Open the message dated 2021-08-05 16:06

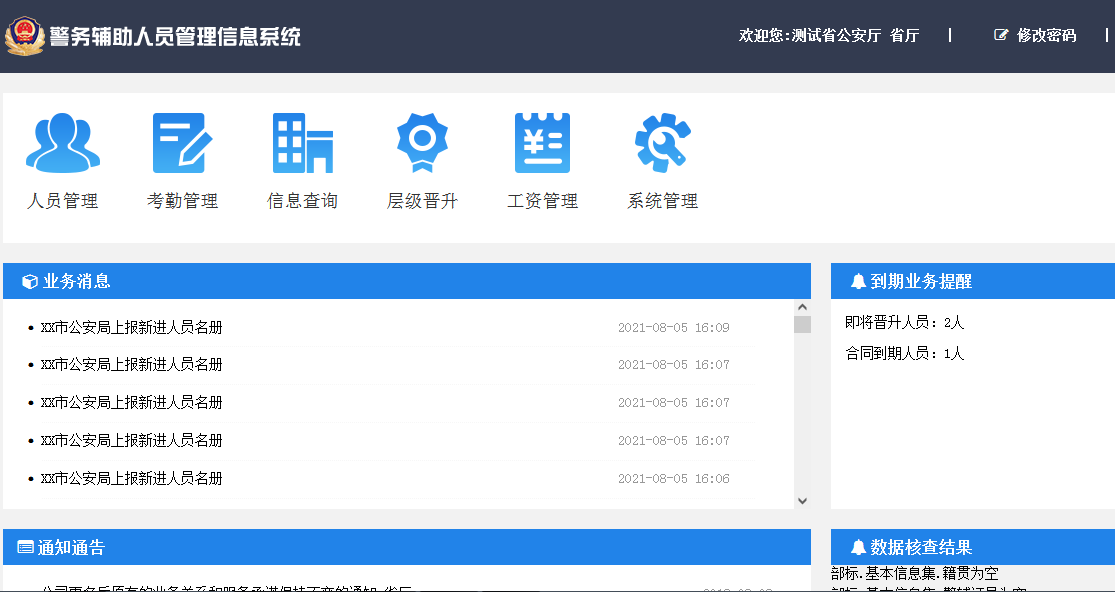[131, 479]
